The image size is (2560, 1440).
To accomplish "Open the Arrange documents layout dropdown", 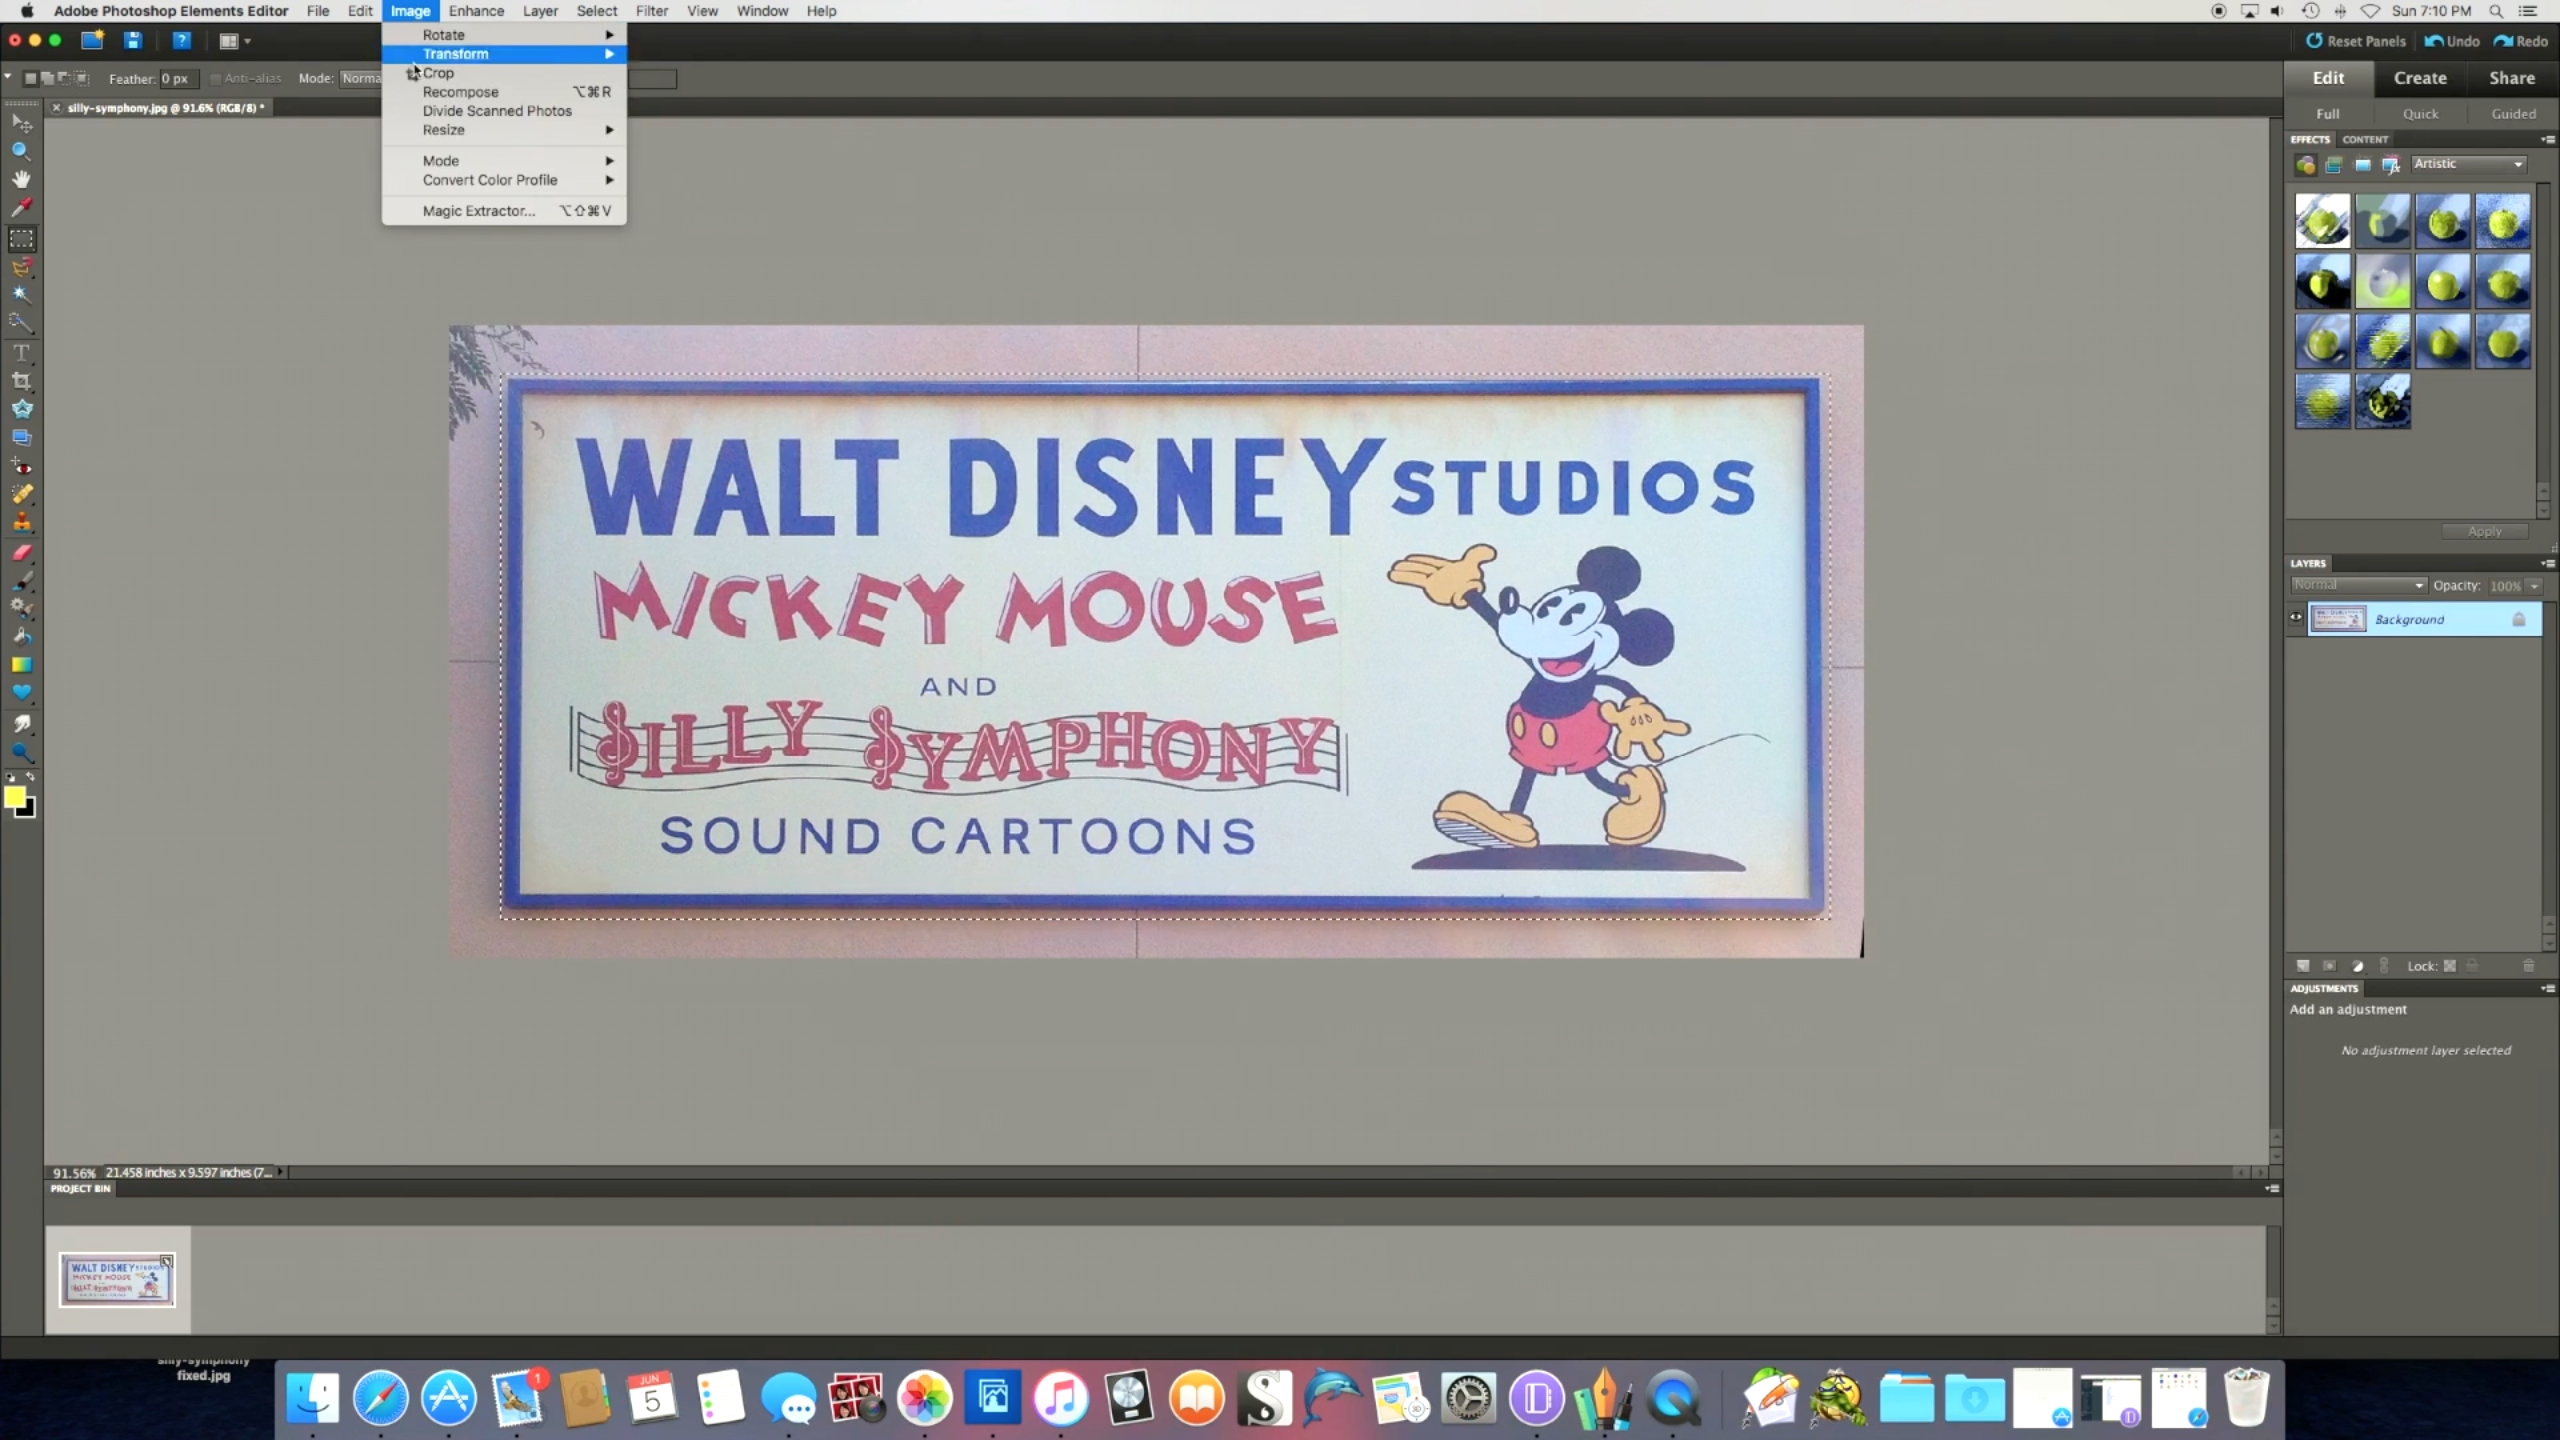I will [x=235, y=41].
